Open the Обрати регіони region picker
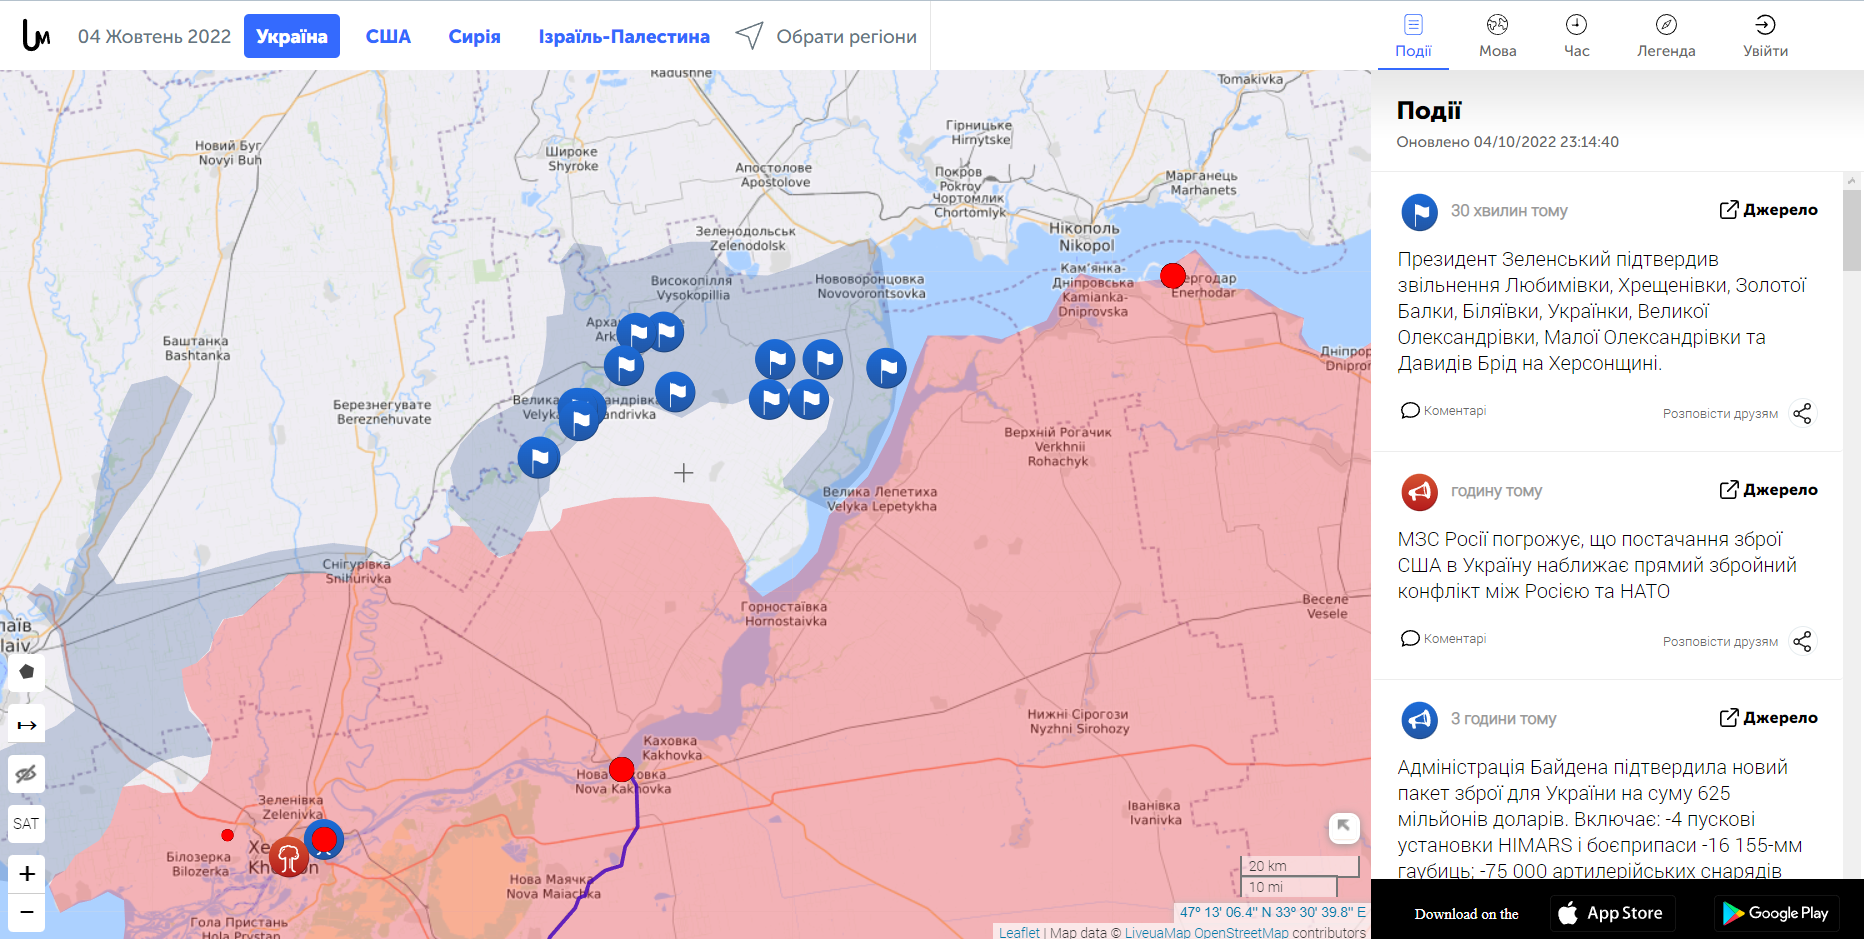1864x939 pixels. point(826,36)
